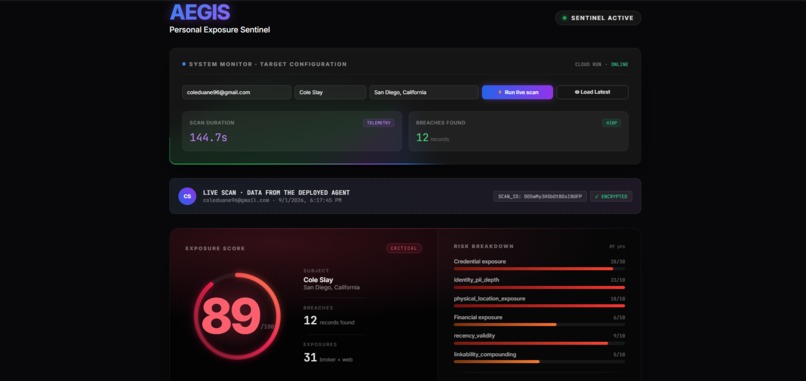Click the scan timestamp line under LIVE SCAN
This screenshot has width=806, height=381.
tap(272, 201)
